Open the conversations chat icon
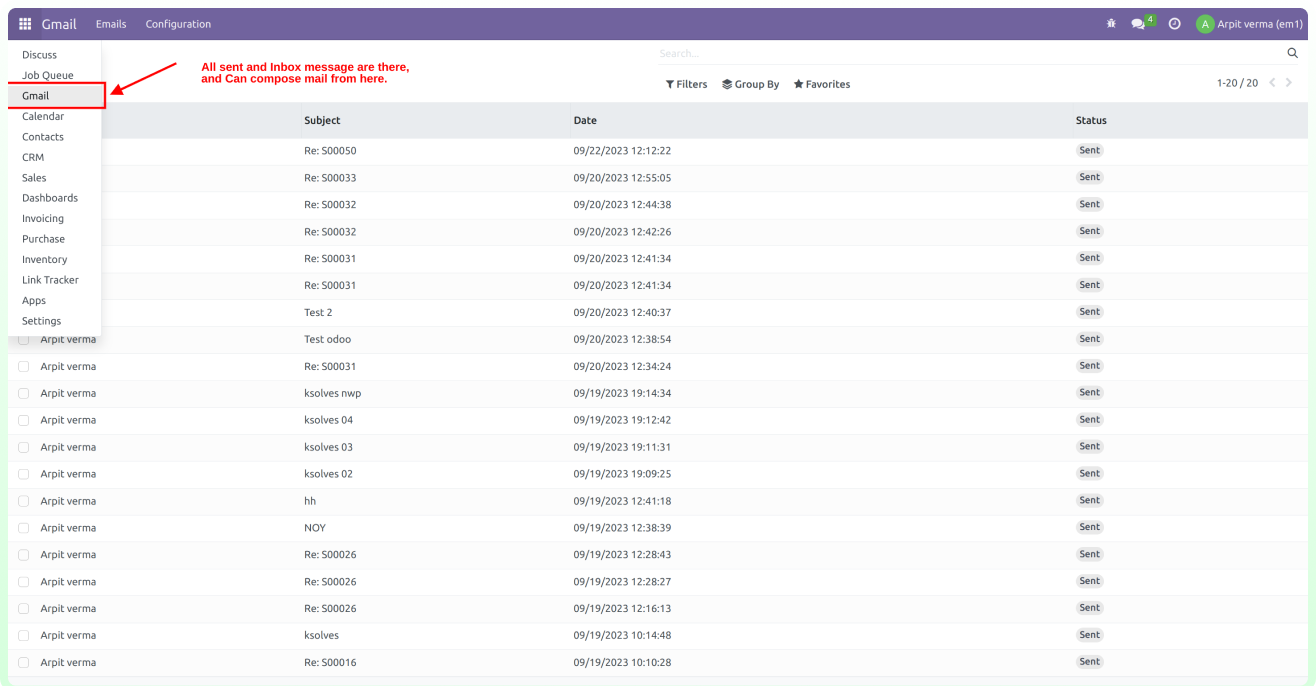1316x686 pixels. 1138,24
